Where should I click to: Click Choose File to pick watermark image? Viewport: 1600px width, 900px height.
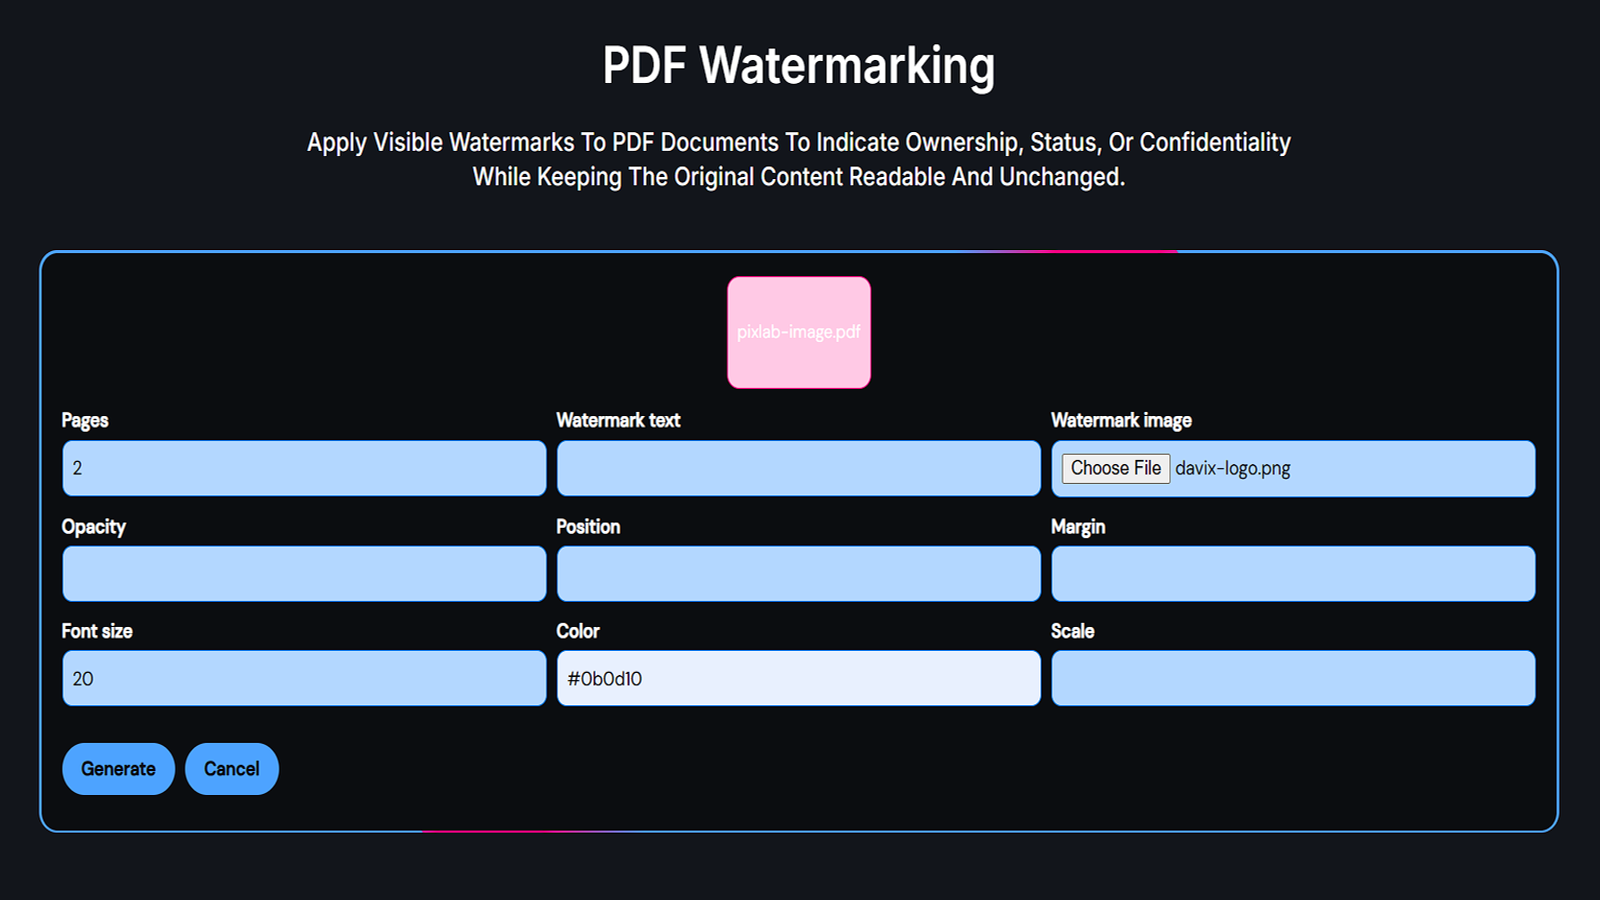click(x=1115, y=467)
